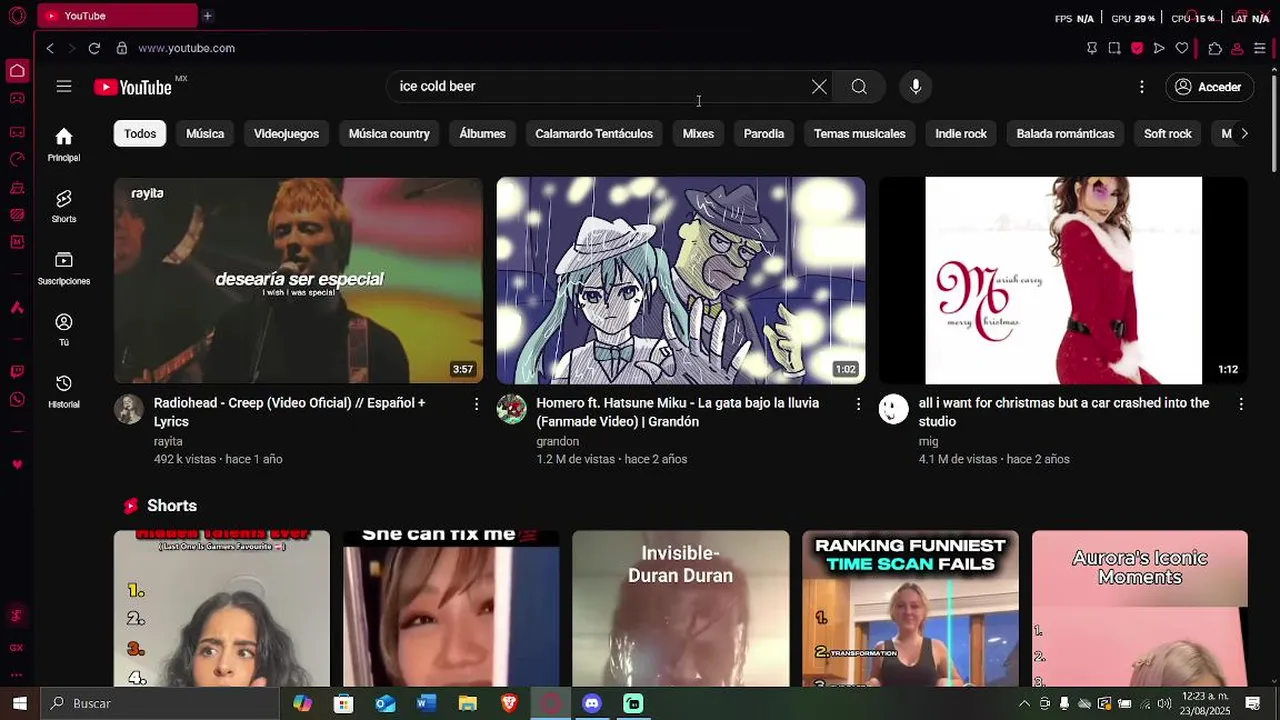Run the search with the magnifier button
Screen dimensions: 1280x720
coord(859,87)
